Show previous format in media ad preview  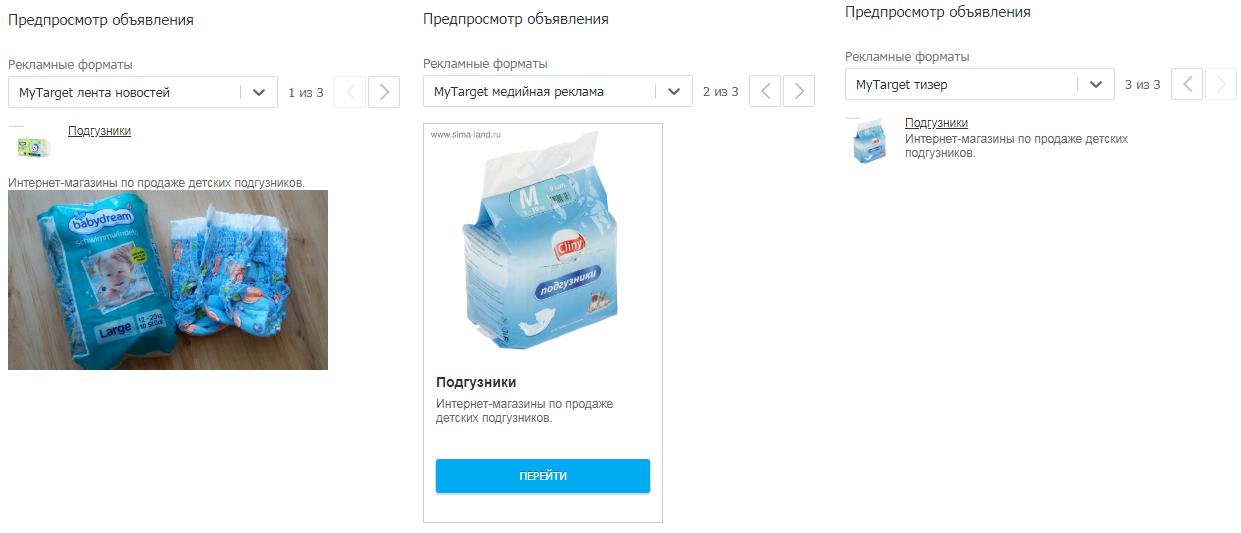coord(765,91)
